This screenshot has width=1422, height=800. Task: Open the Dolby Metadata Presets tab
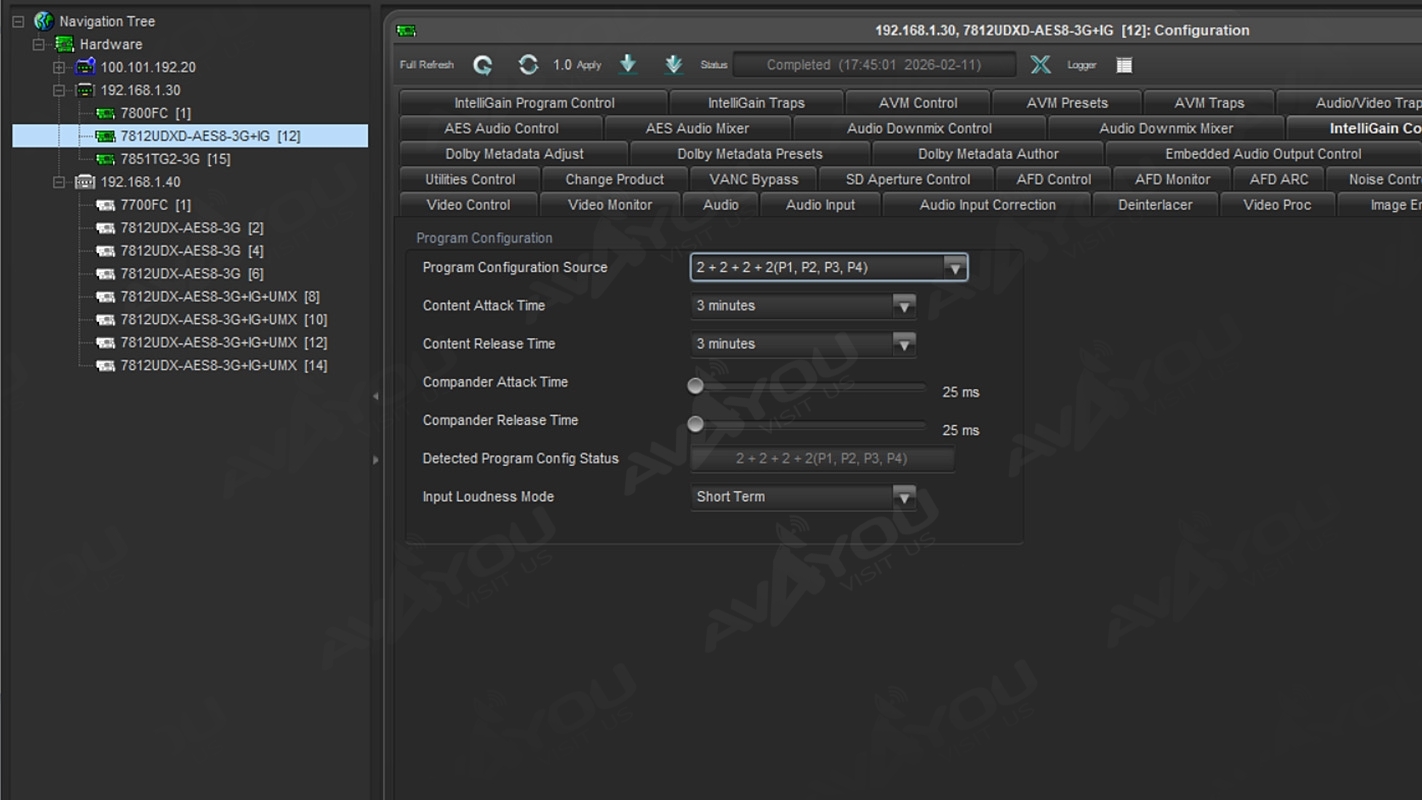[749, 154]
